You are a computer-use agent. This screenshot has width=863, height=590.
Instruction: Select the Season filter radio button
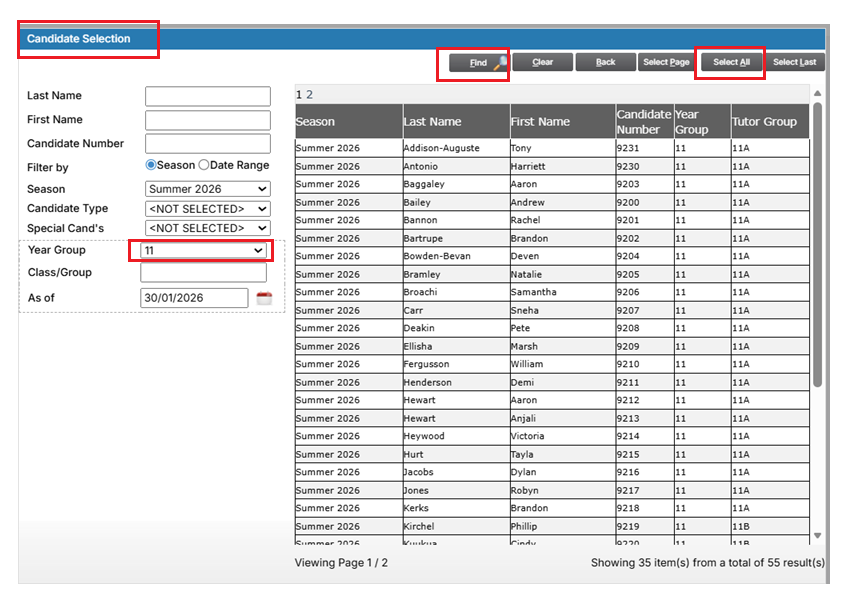152,165
